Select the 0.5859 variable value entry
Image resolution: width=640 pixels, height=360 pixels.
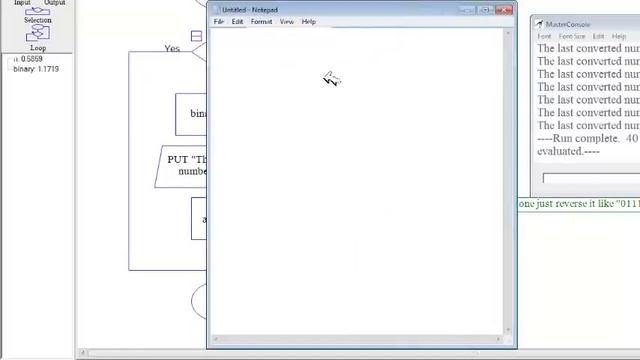28,59
